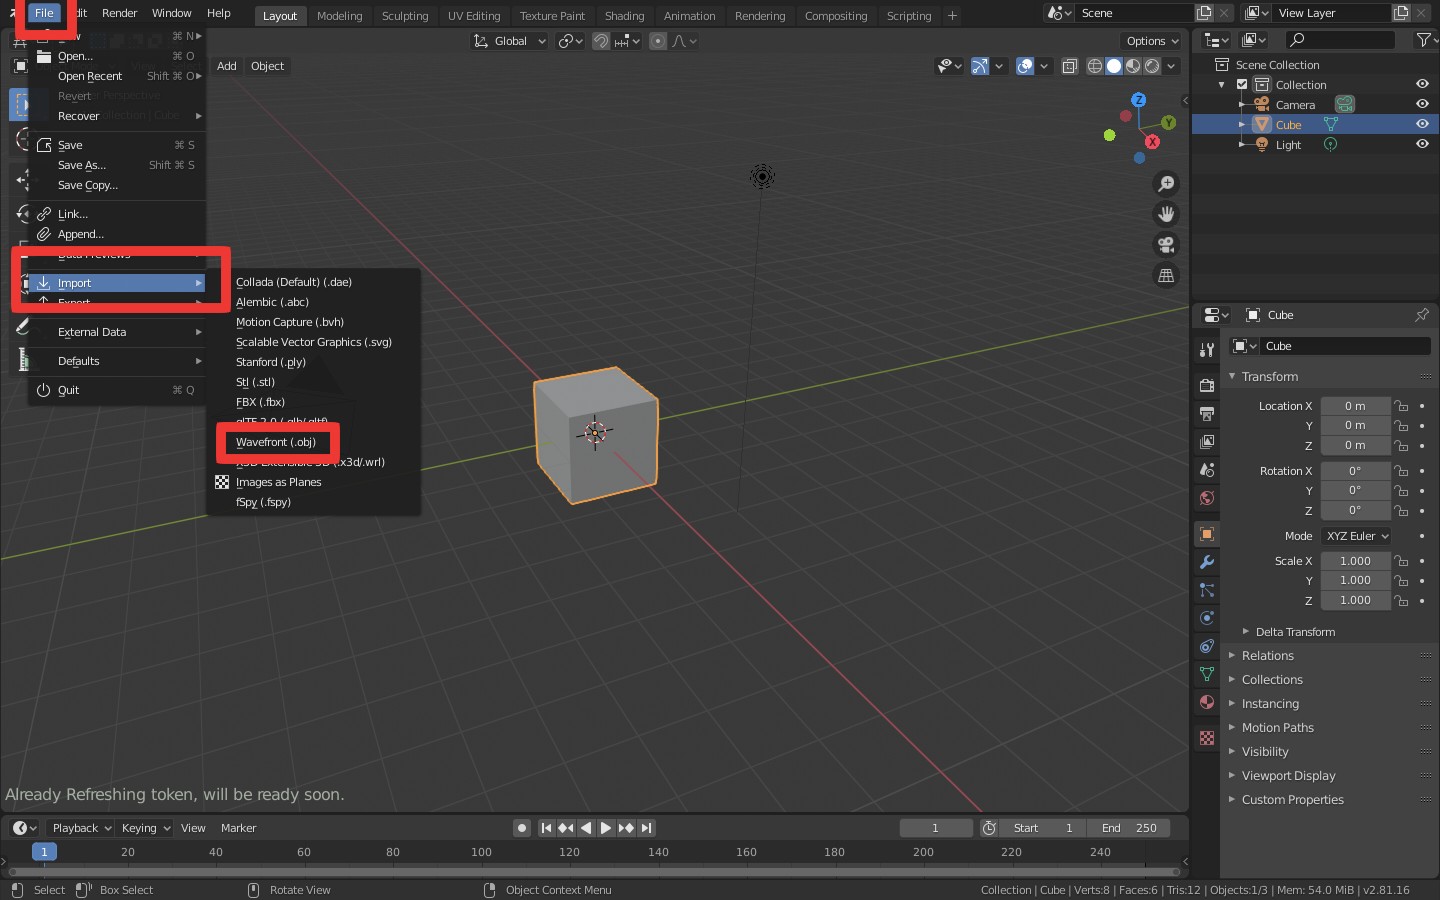Open the View Layer properties tab
Viewport: 1440px width, 900px height.
point(1207,441)
